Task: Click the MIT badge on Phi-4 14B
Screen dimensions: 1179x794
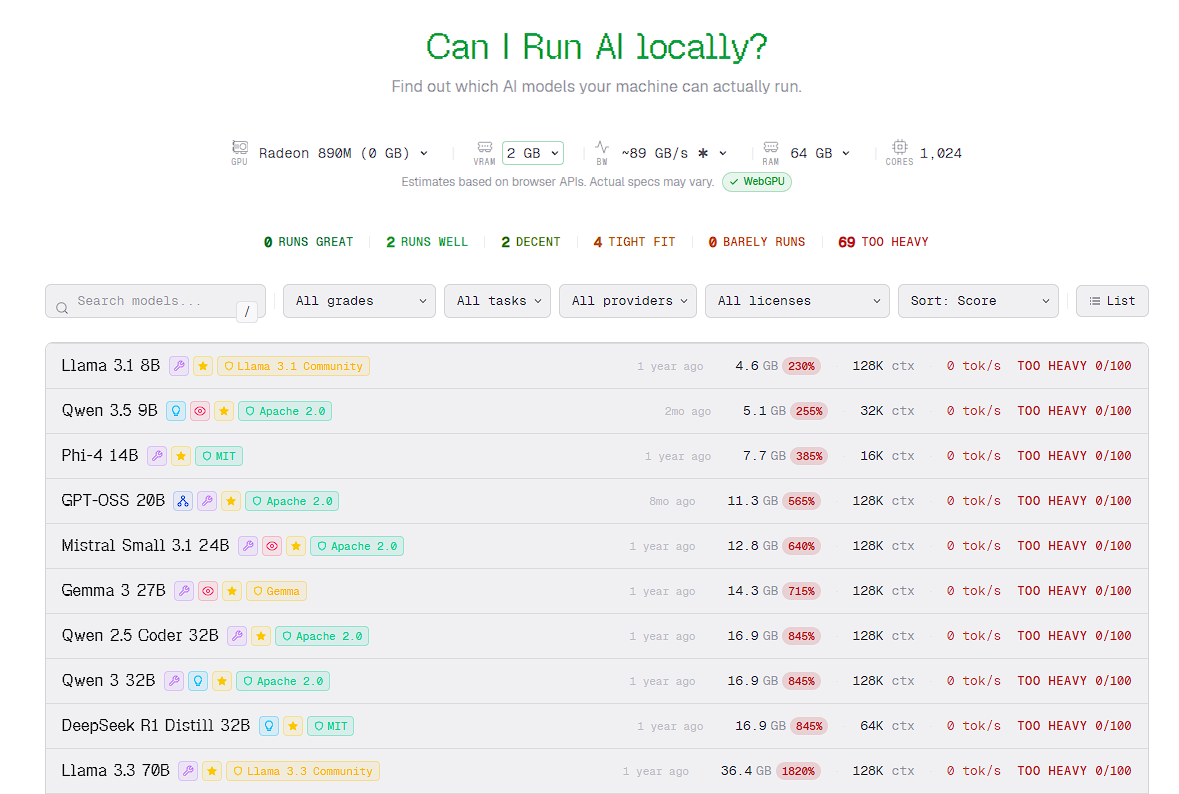Action: point(219,456)
